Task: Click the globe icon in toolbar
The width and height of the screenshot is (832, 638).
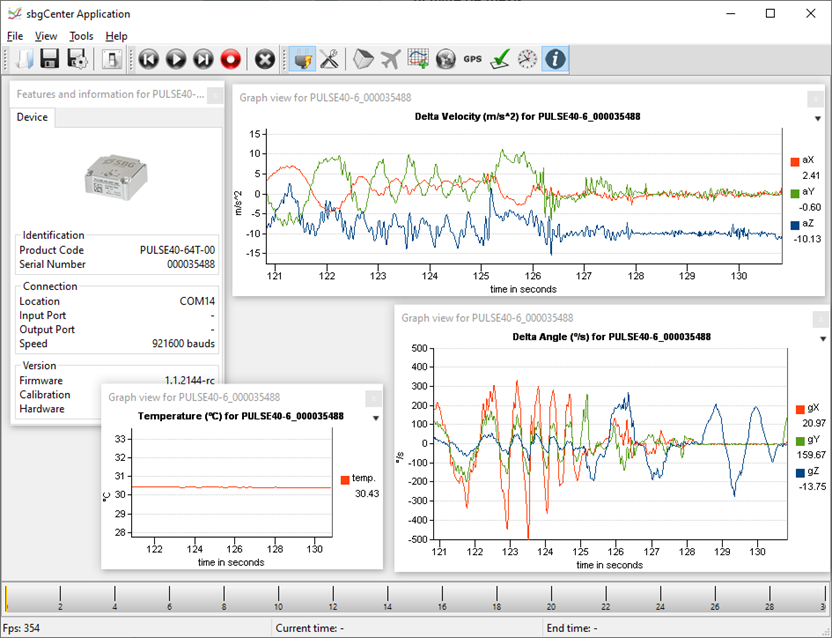Action: pyautogui.click(x=445, y=59)
